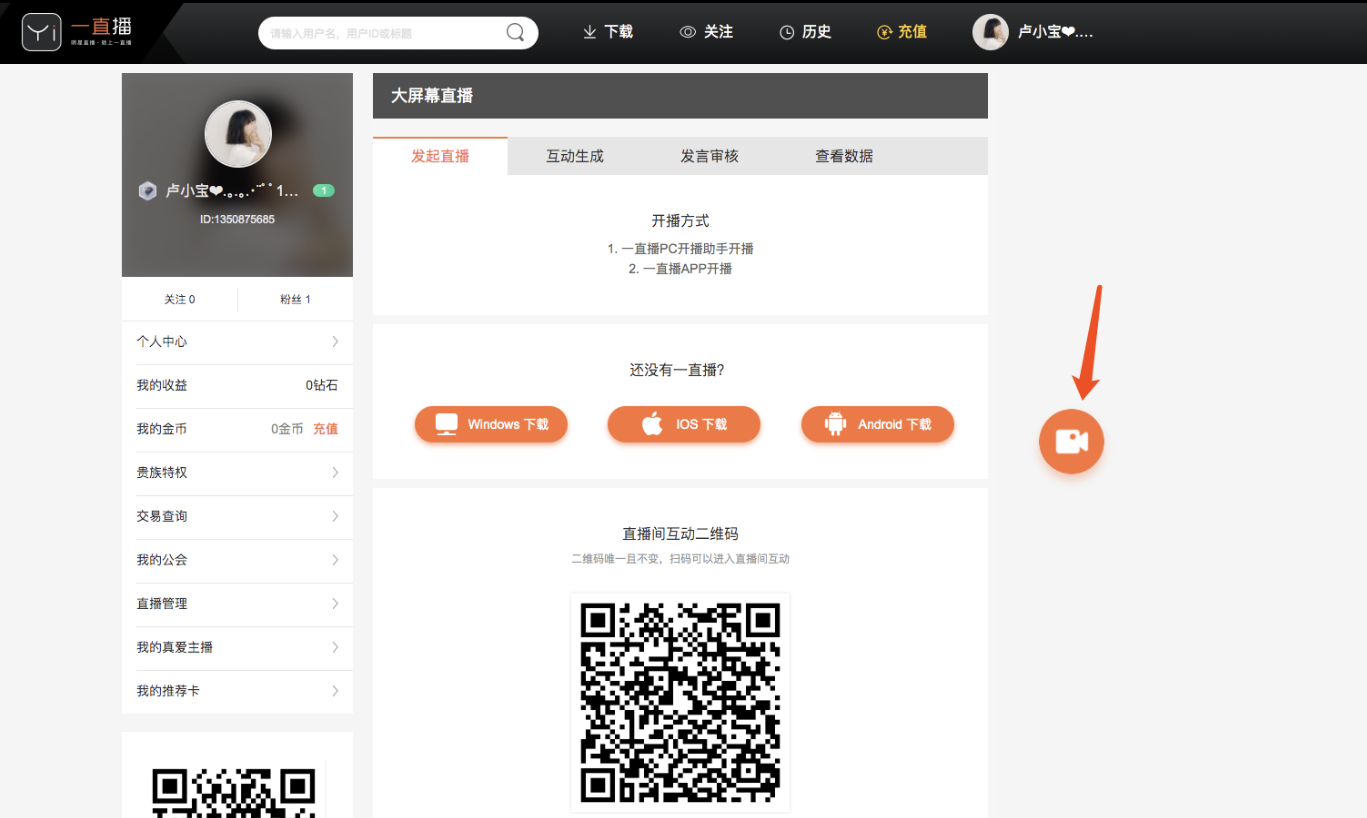Download the Windows client

(491, 424)
